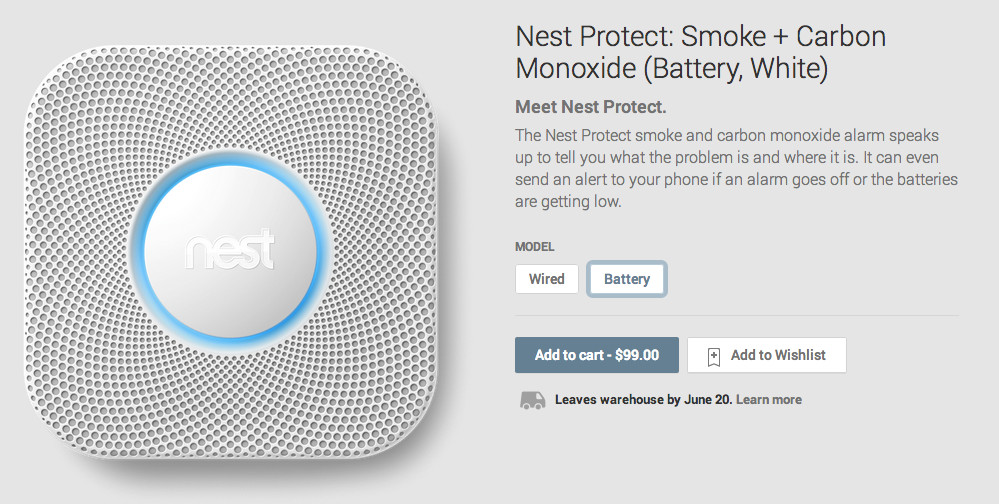999x504 pixels.
Task: Click the MODEL label above the options
Action: [535, 247]
